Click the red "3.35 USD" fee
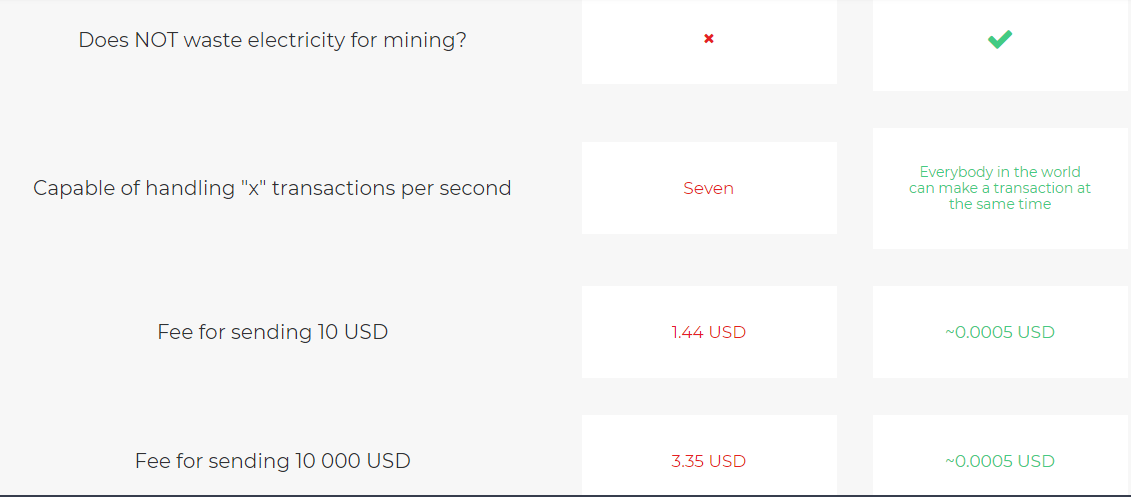The width and height of the screenshot is (1131, 497). 708,461
